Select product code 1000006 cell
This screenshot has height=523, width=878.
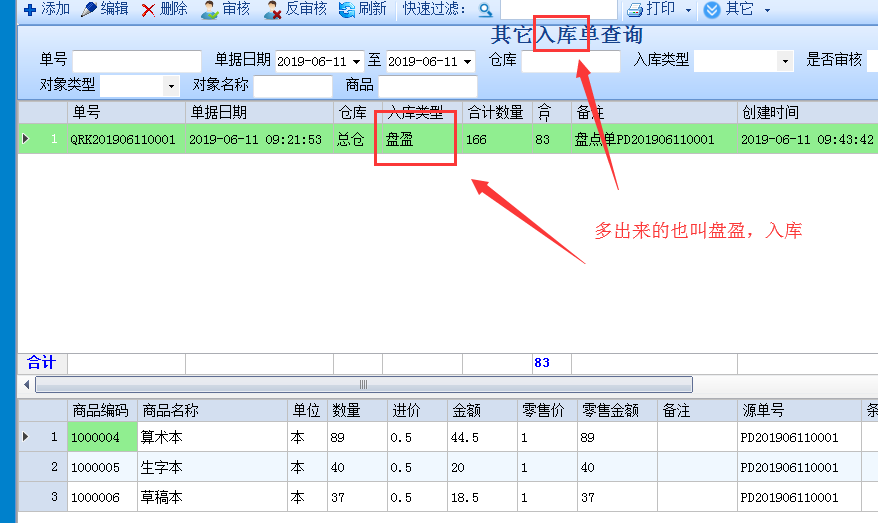[x=102, y=497]
